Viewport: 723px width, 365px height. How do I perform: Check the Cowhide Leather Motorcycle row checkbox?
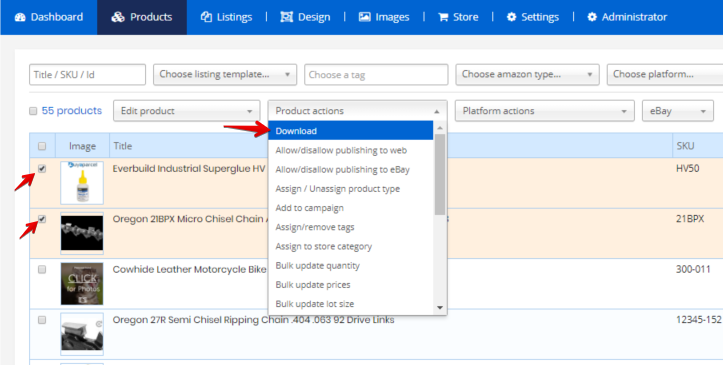(42, 270)
